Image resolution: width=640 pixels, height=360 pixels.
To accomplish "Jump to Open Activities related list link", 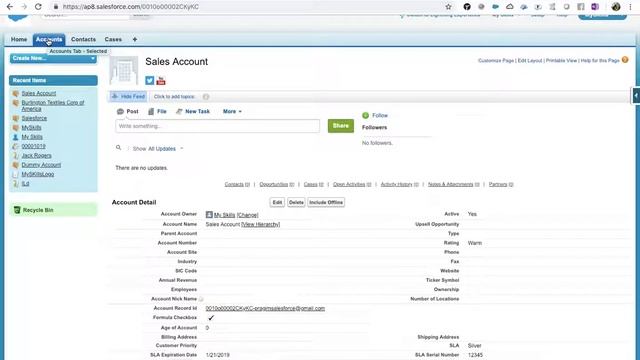I will (352, 184).
